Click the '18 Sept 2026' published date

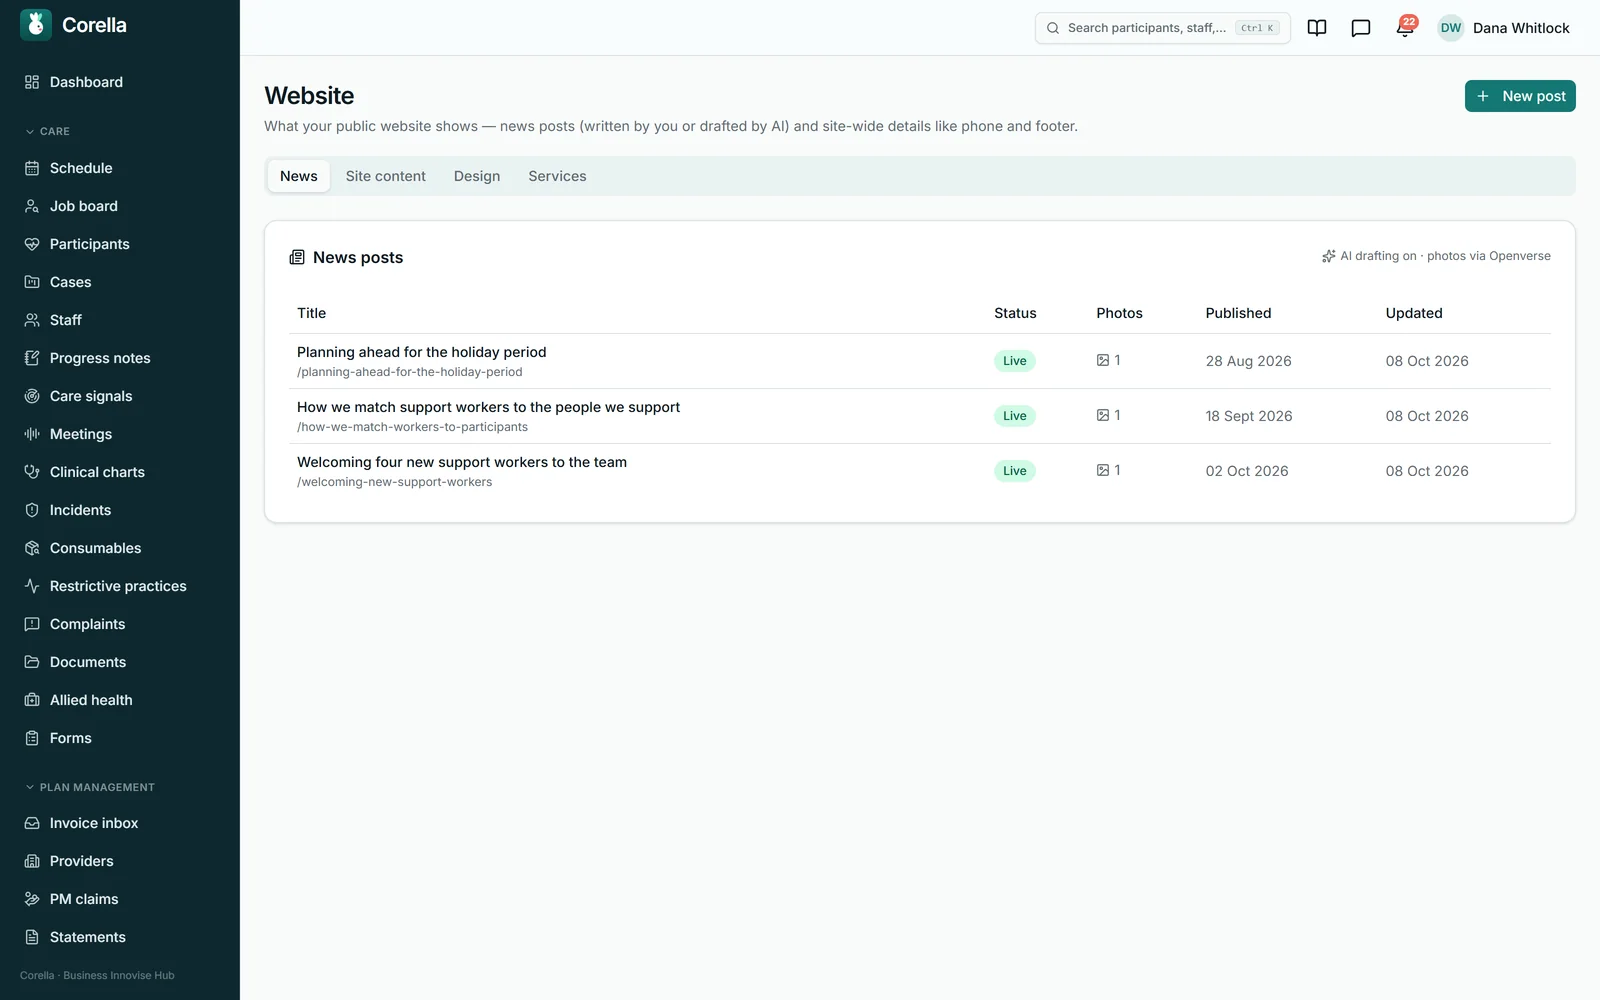pos(1249,416)
